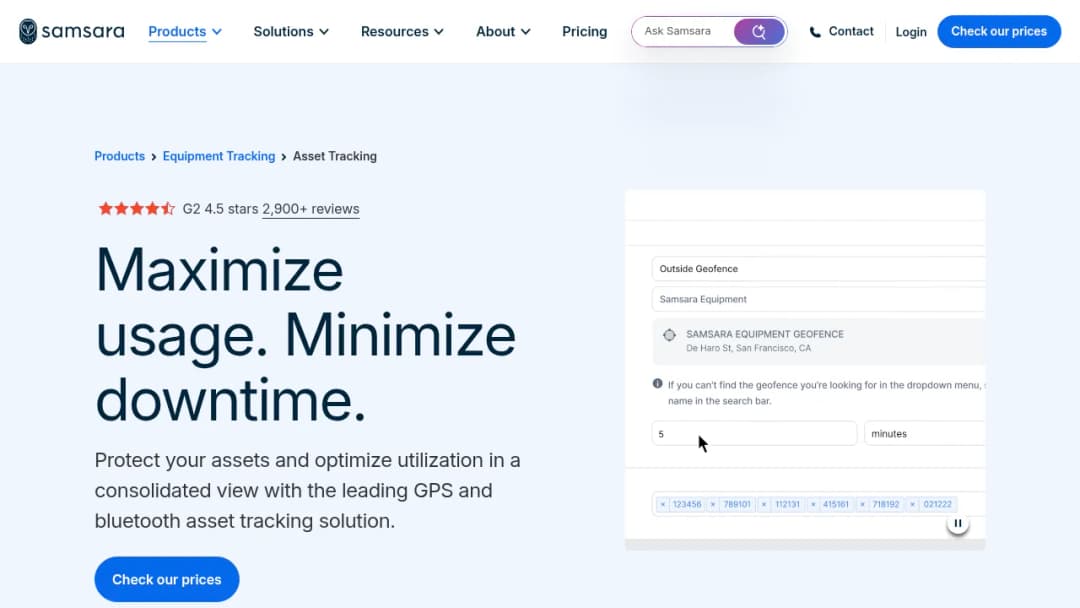Image resolution: width=1080 pixels, height=608 pixels.
Task: Focus the Ask Samsara search field
Action: [x=682, y=32]
